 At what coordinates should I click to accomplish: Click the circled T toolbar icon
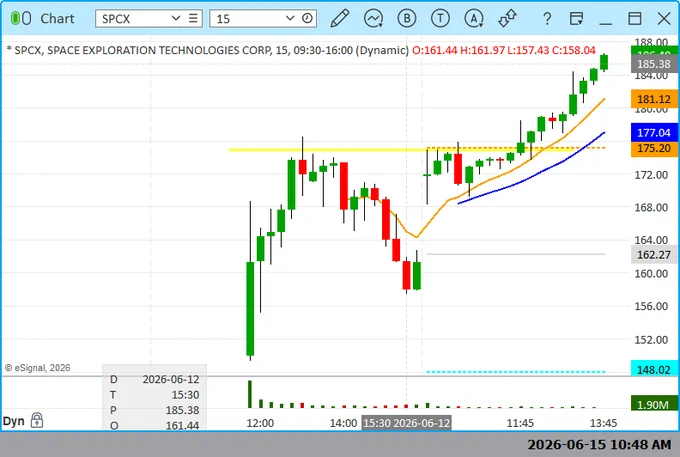(x=440, y=19)
